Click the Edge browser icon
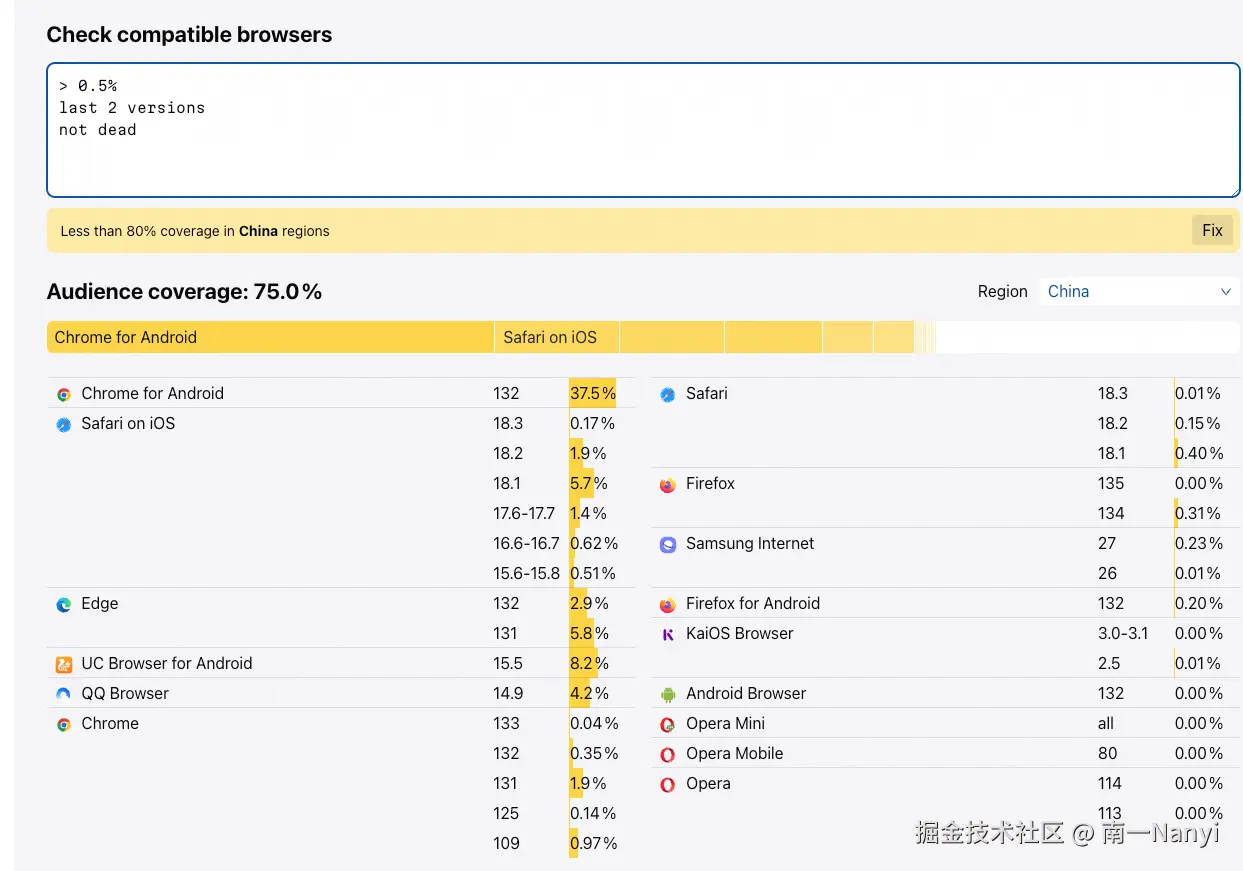Viewport: 1243px width, 871px height. (x=64, y=605)
